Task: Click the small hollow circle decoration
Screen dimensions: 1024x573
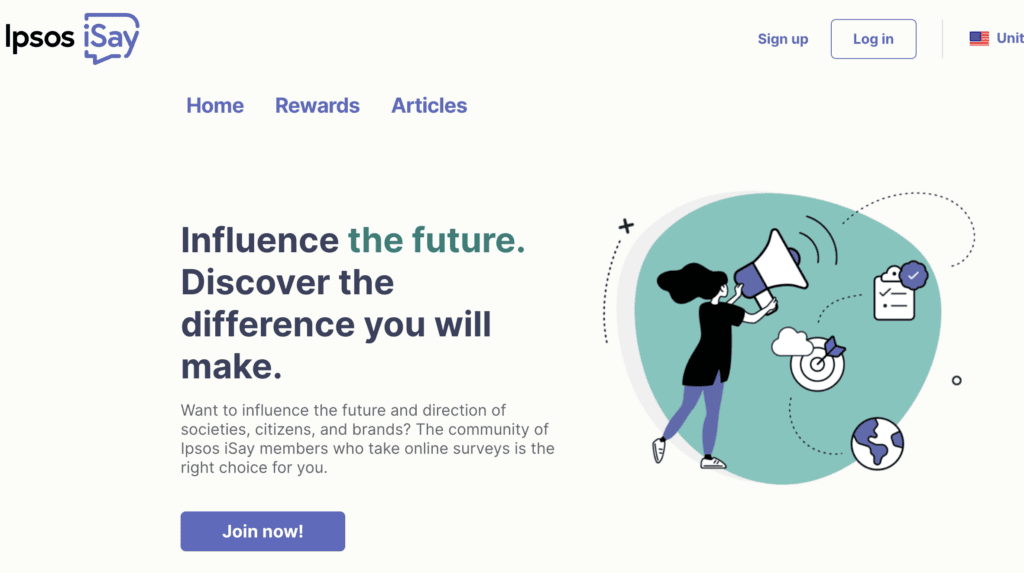Action: pyautogui.click(x=957, y=381)
